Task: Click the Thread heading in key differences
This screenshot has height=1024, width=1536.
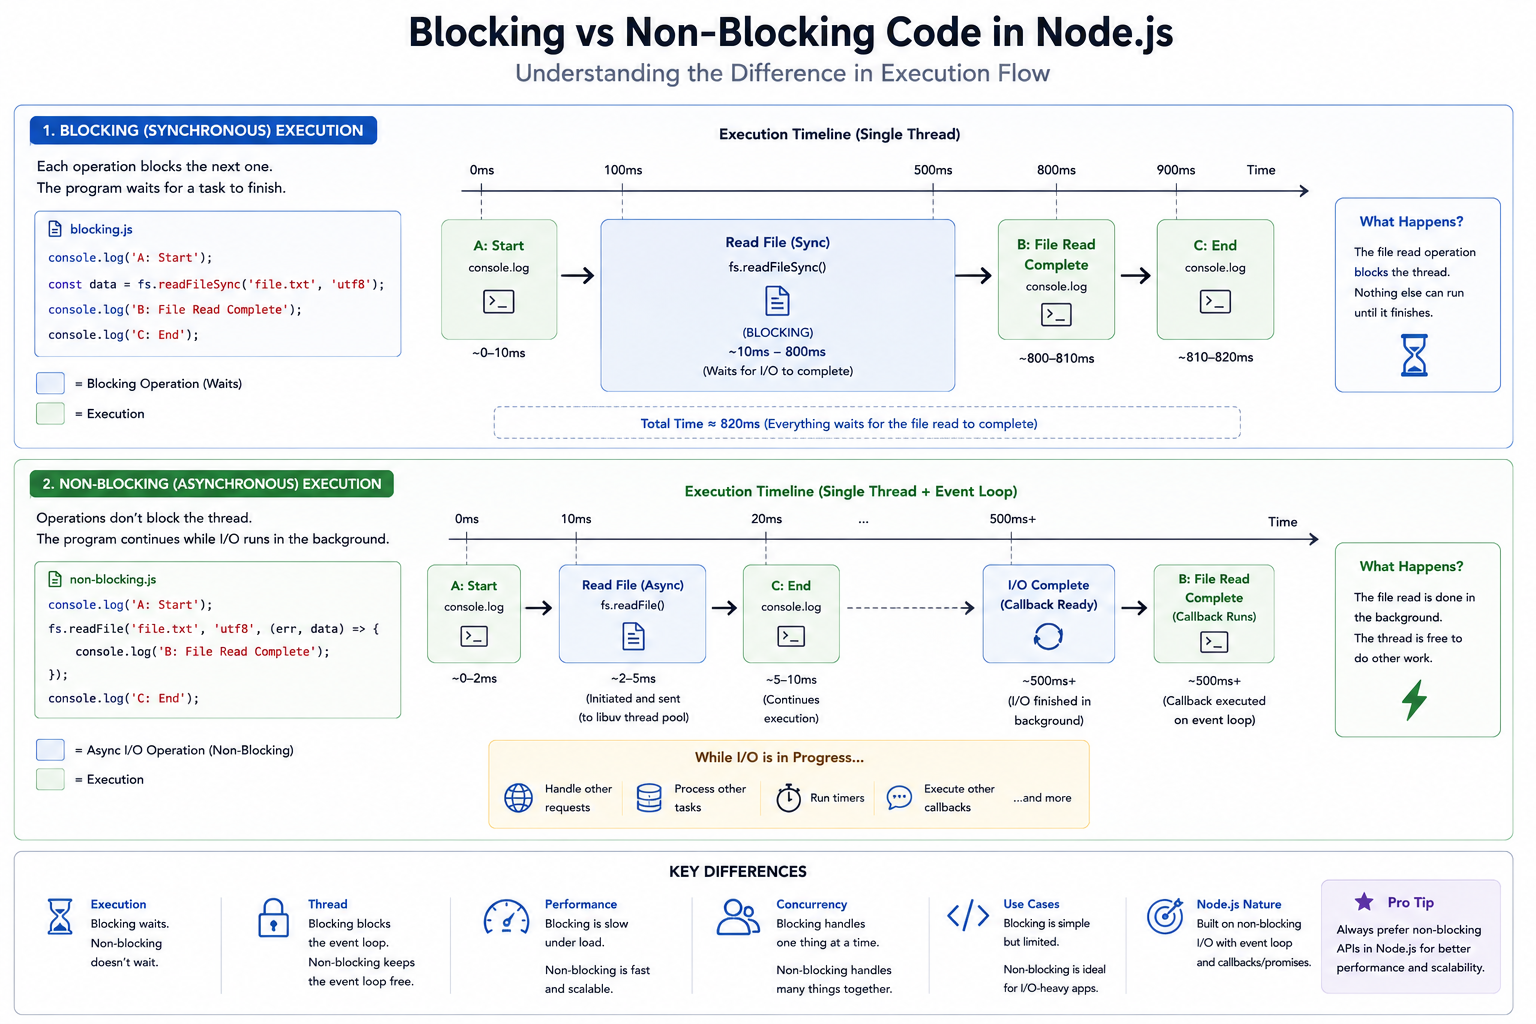Action: (328, 904)
